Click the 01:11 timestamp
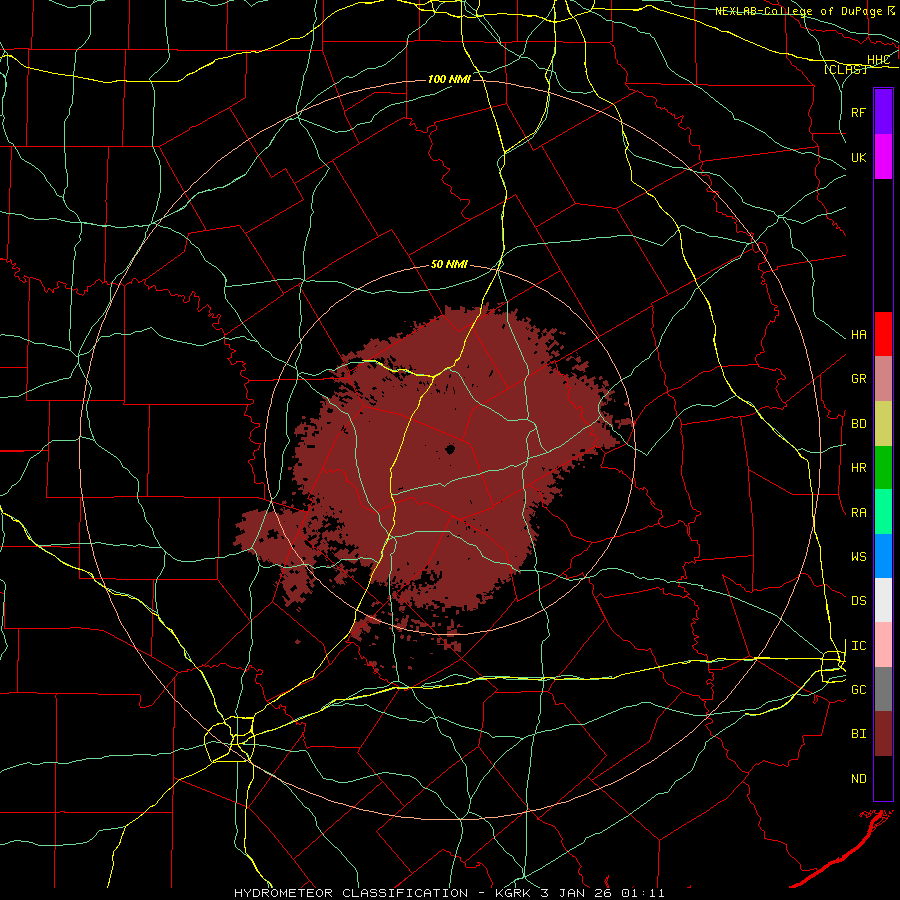Screen dimensions: 900x900 click(642, 893)
